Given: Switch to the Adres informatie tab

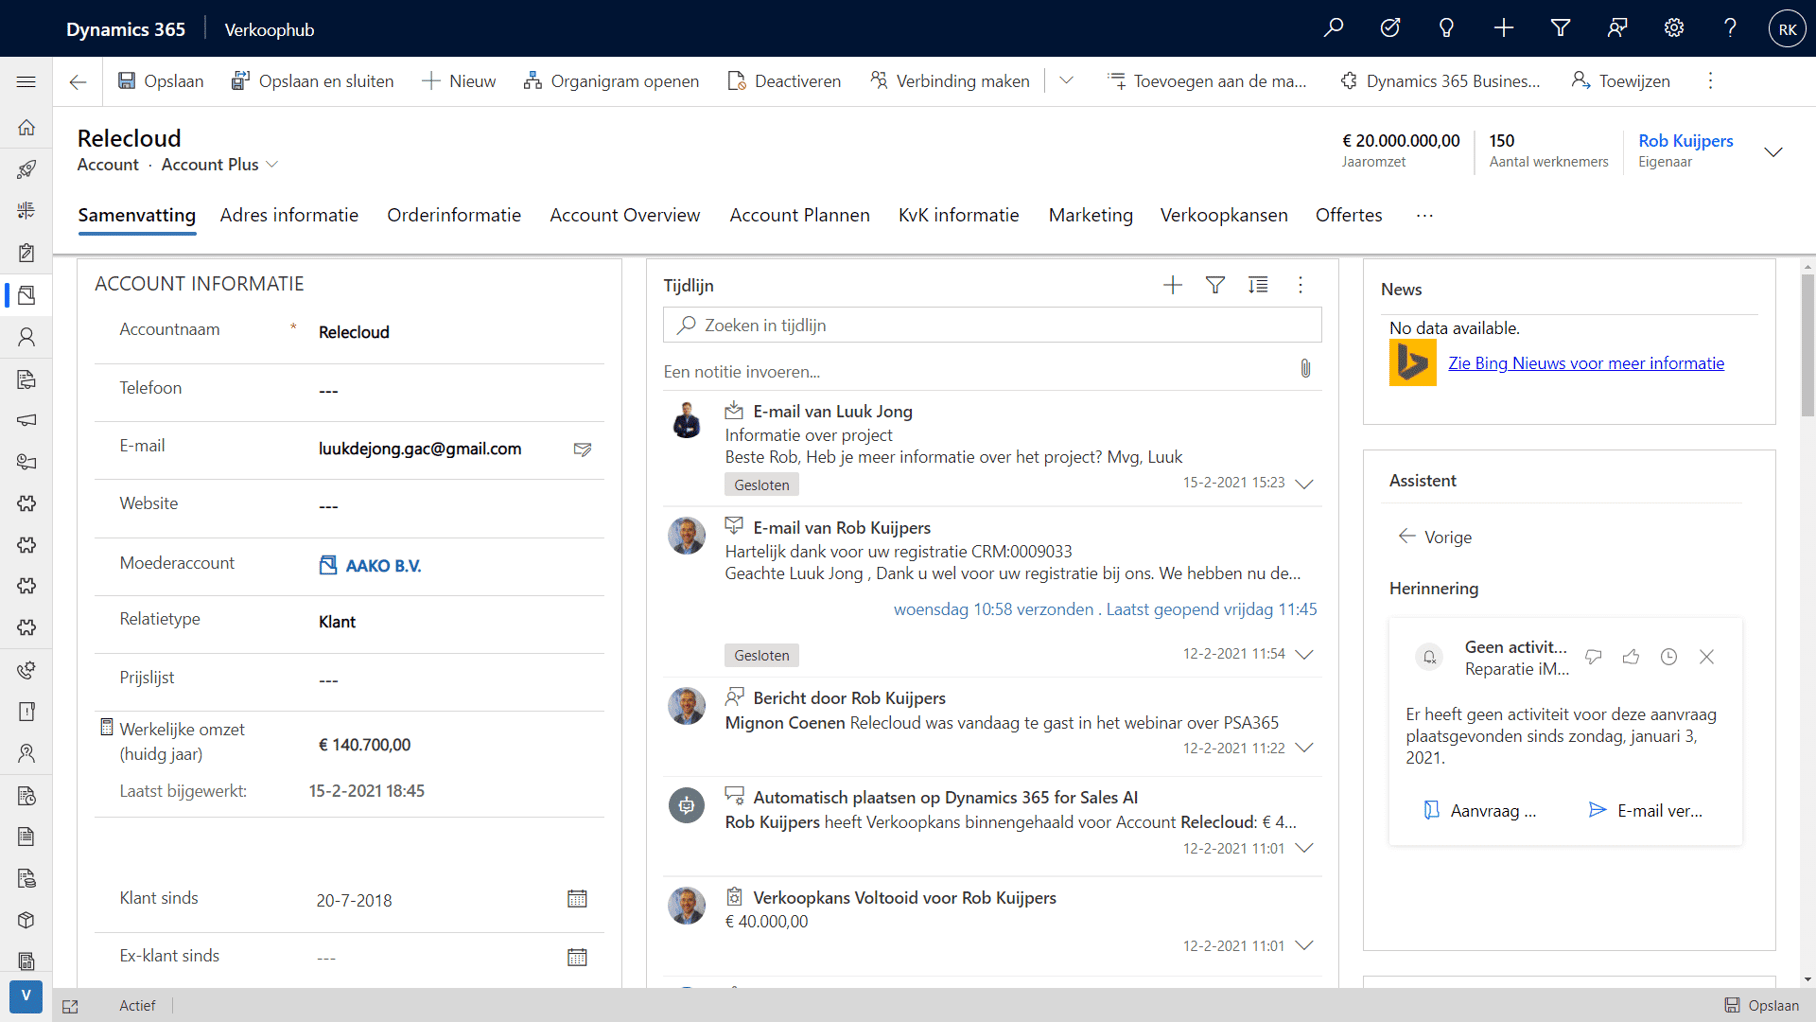Looking at the screenshot, I should [x=289, y=215].
